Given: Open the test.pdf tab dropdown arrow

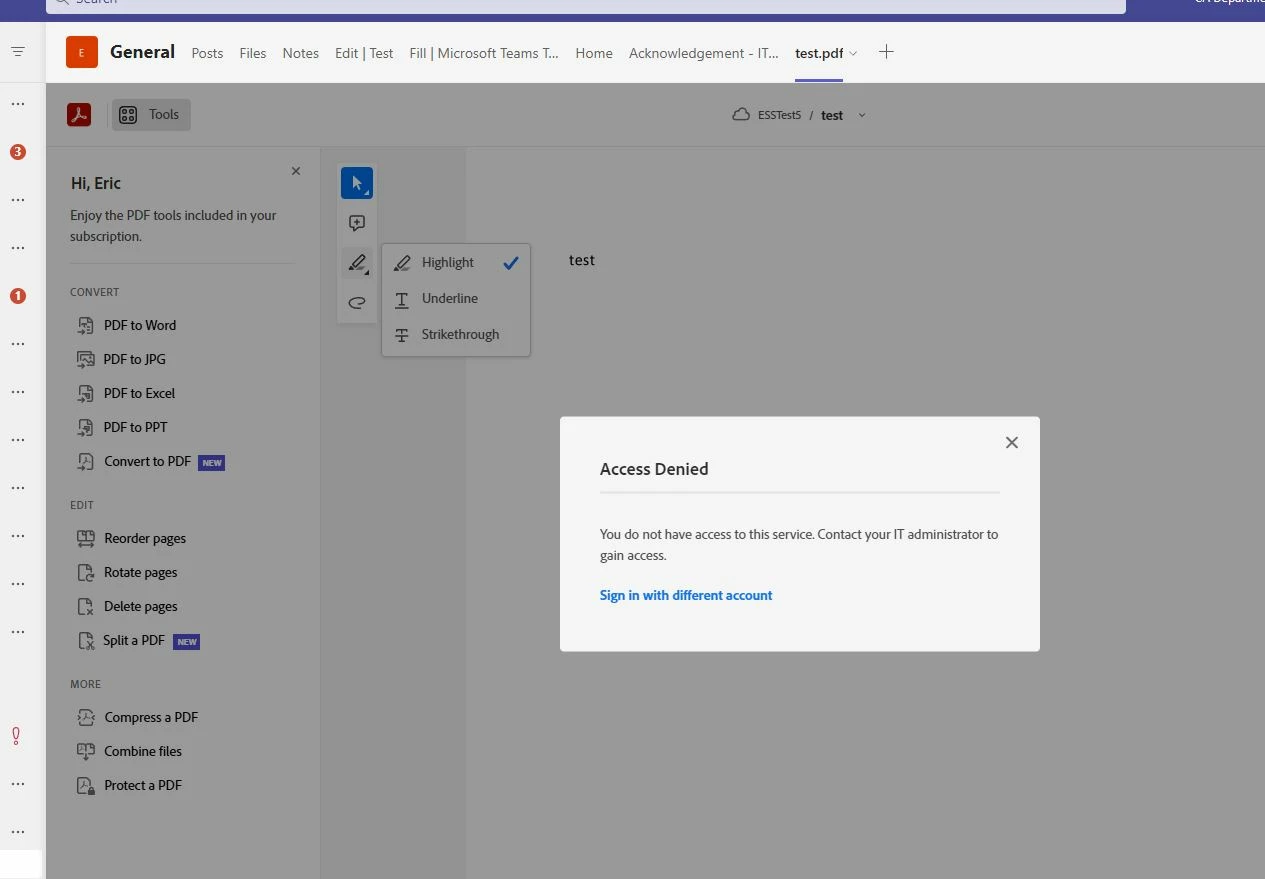Looking at the screenshot, I should pyautogui.click(x=853, y=54).
